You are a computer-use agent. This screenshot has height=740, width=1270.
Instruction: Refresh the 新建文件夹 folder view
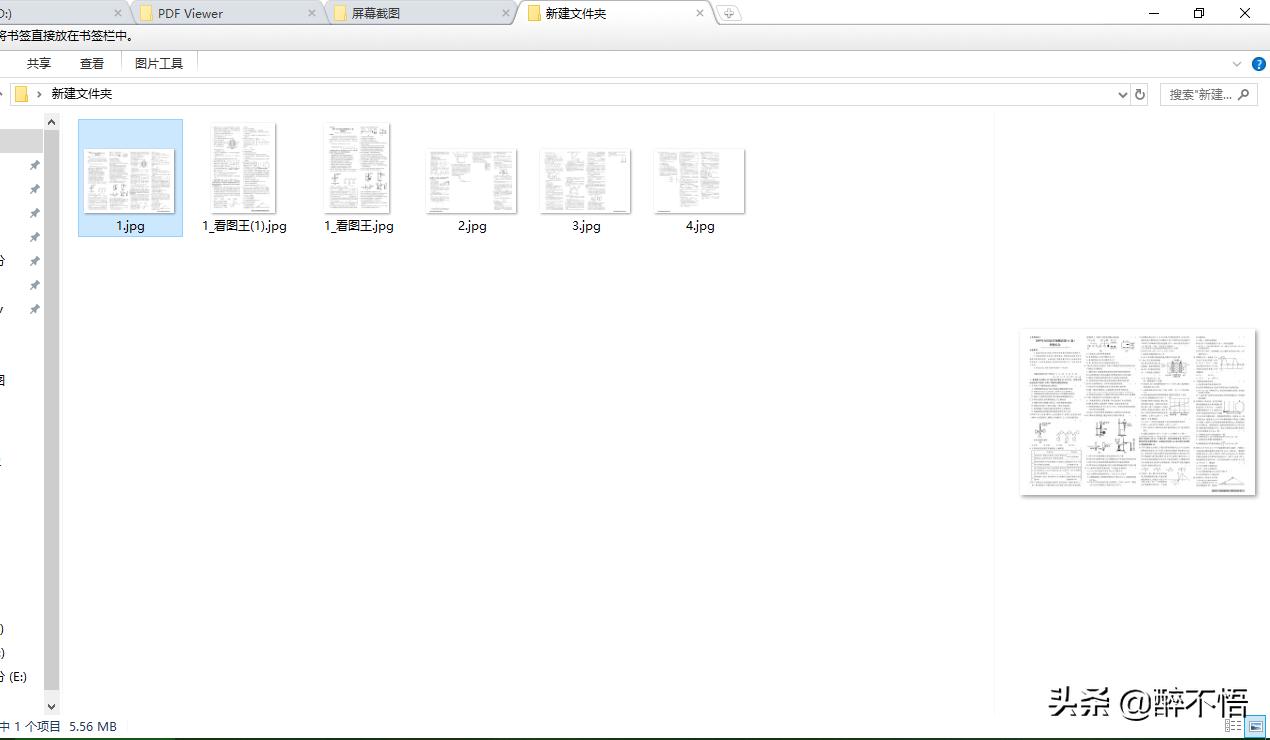point(1140,94)
